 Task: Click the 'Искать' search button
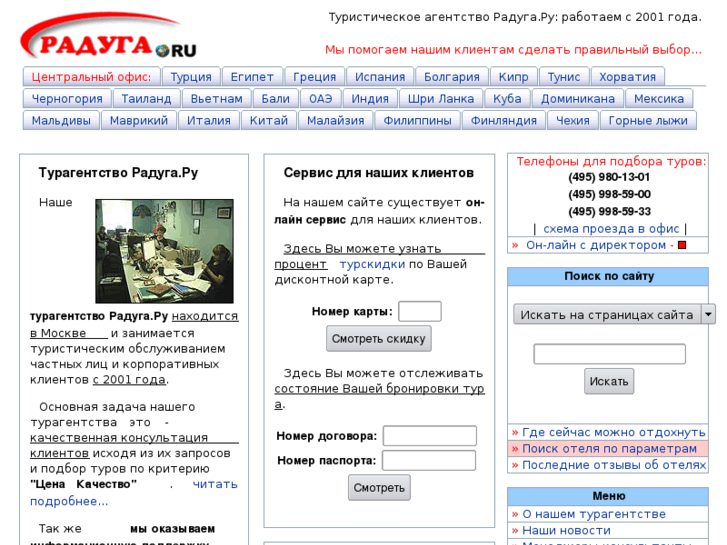click(x=609, y=381)
